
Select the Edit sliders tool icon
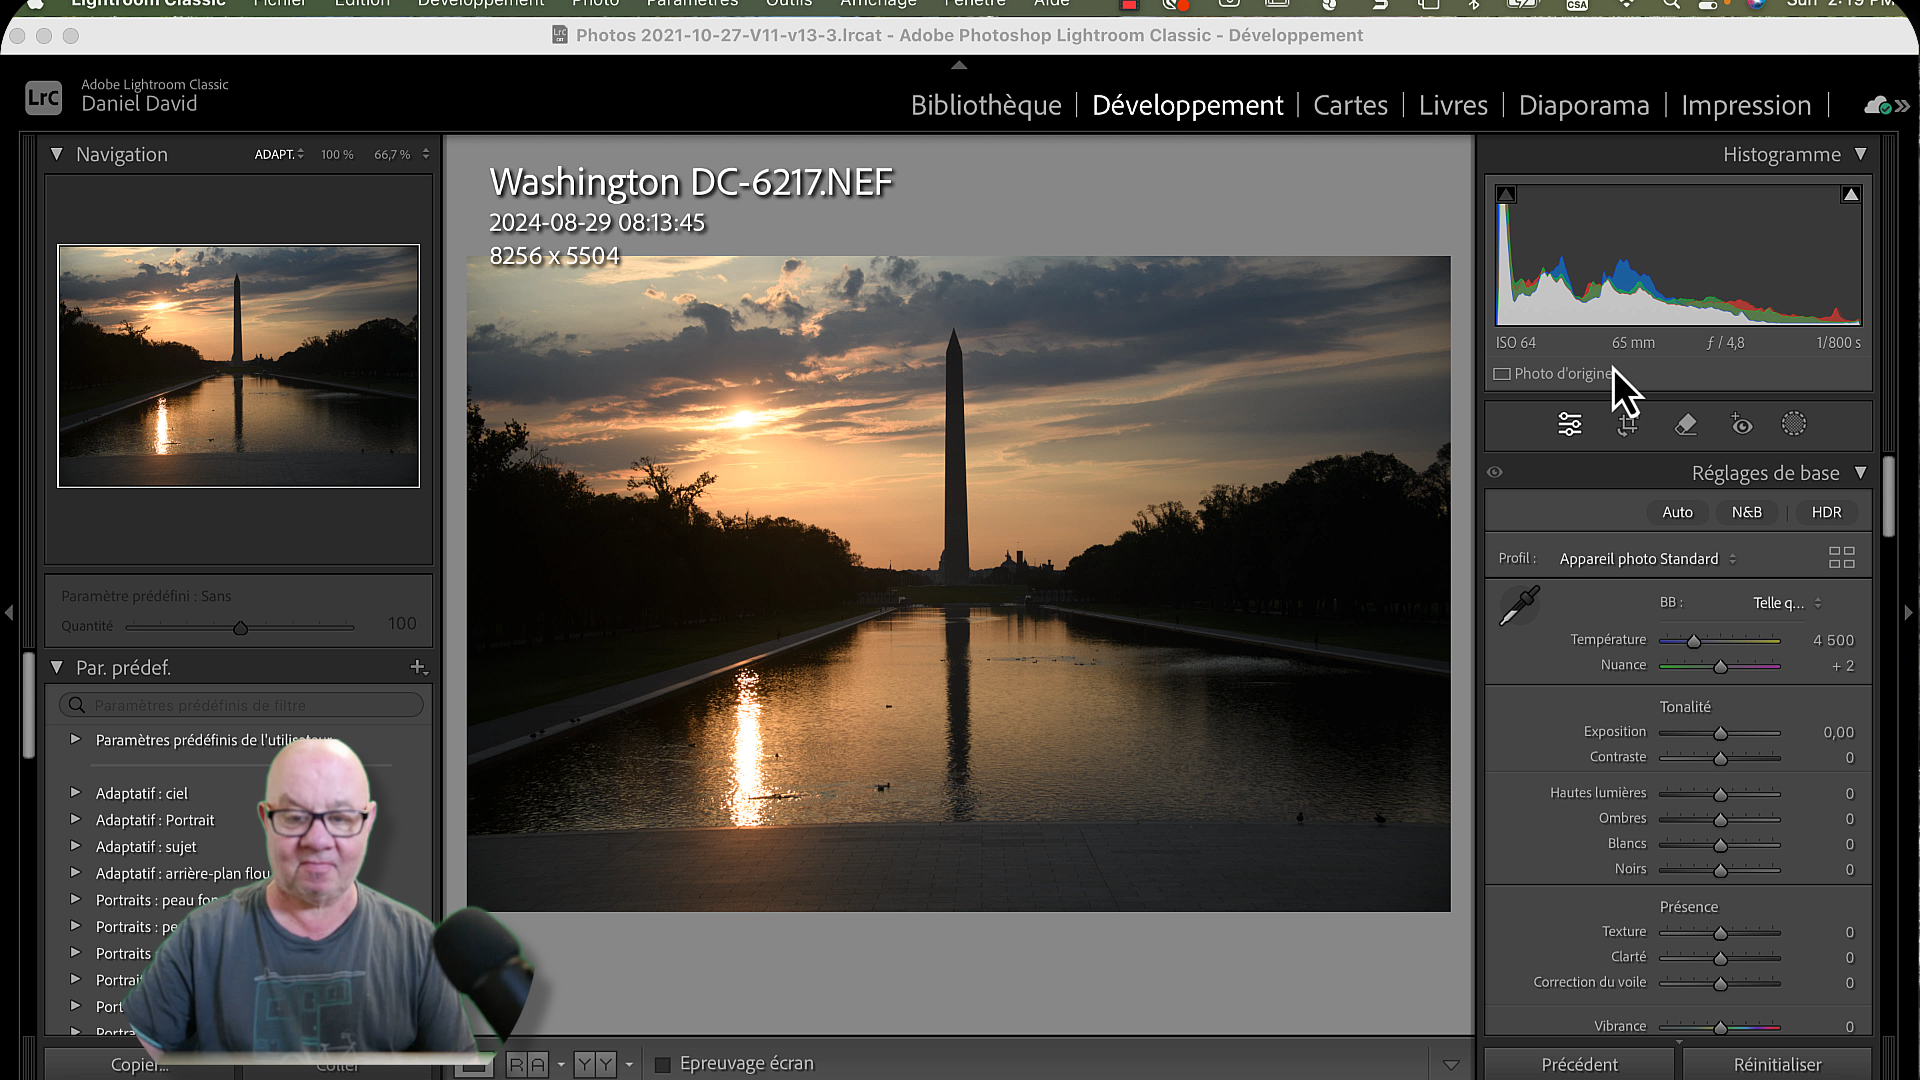(1570, 425)
